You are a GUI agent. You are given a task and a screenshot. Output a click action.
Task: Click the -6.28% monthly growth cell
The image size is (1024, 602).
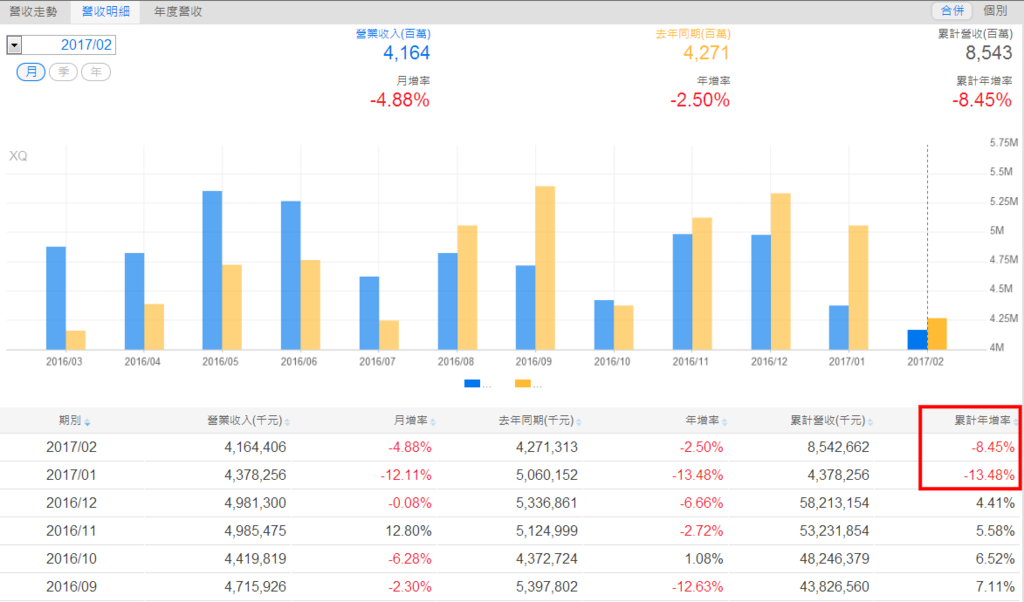[410, 560]
